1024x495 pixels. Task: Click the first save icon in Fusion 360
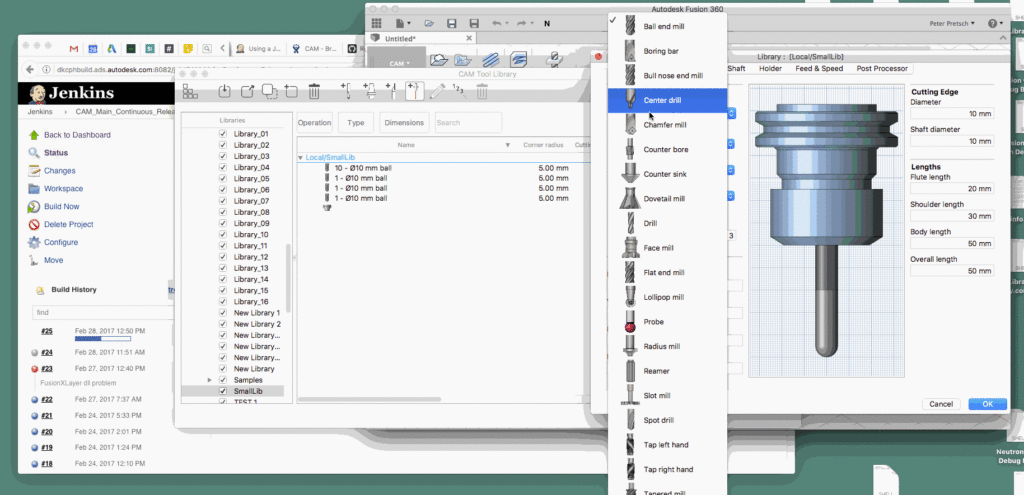[452, 24]
